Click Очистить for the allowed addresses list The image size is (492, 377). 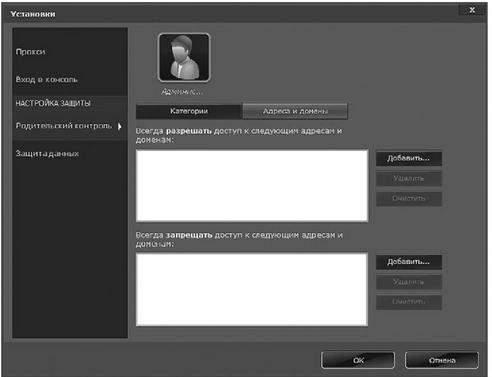[409, 198]
